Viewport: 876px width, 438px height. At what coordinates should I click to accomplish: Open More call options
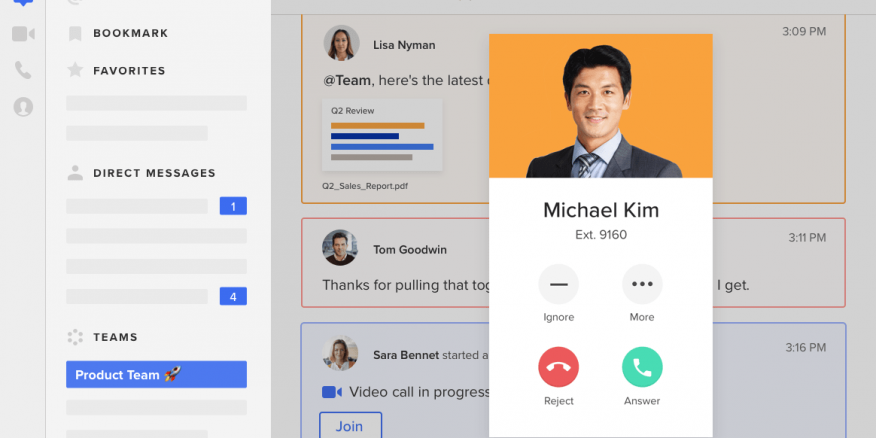pos(642,284)
